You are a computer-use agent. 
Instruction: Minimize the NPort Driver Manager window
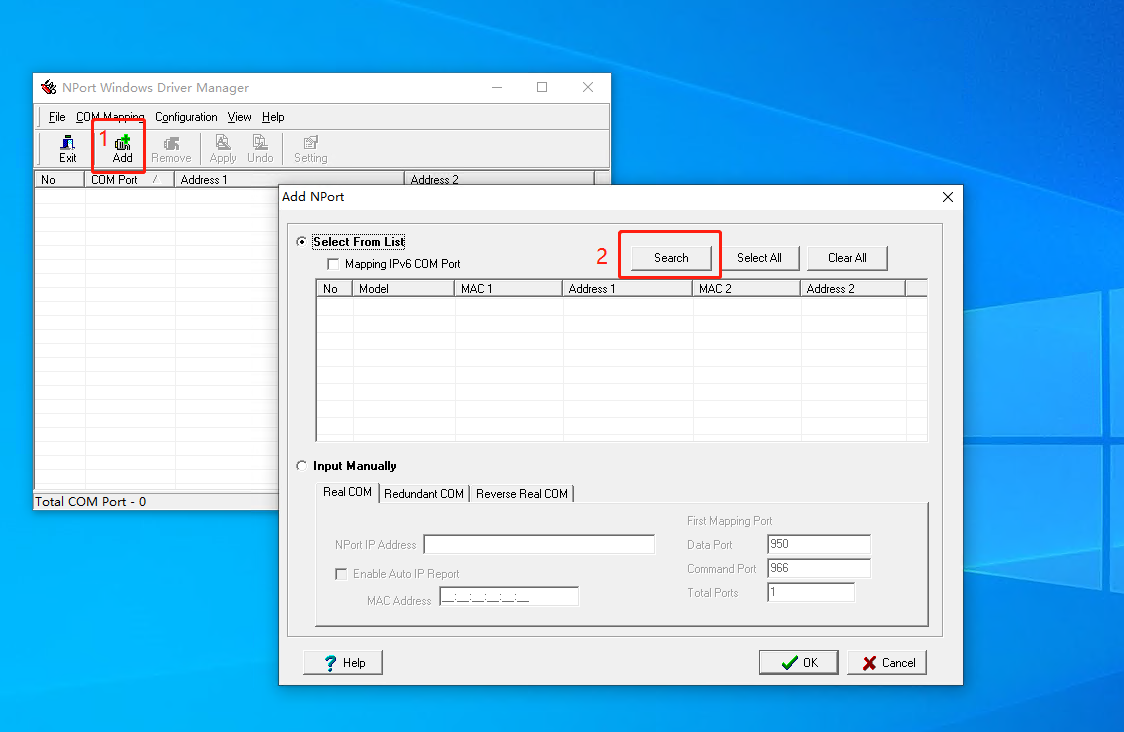(497, 87)
